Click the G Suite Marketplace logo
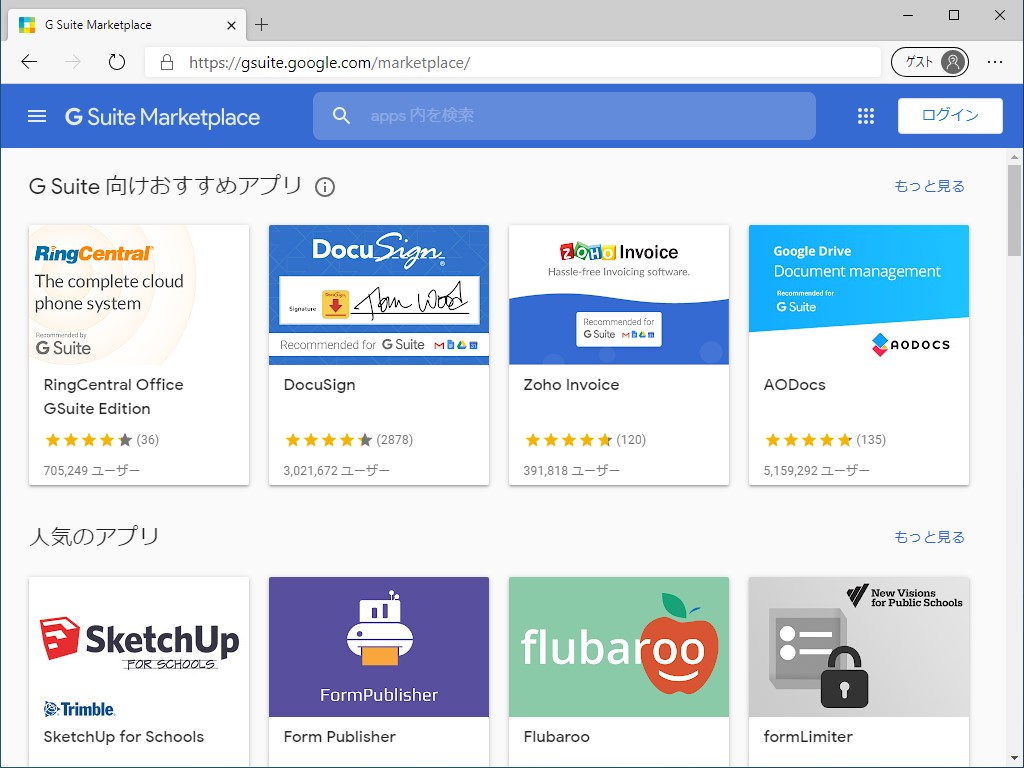The image size is (1024, 768). (x=162, y=116)
